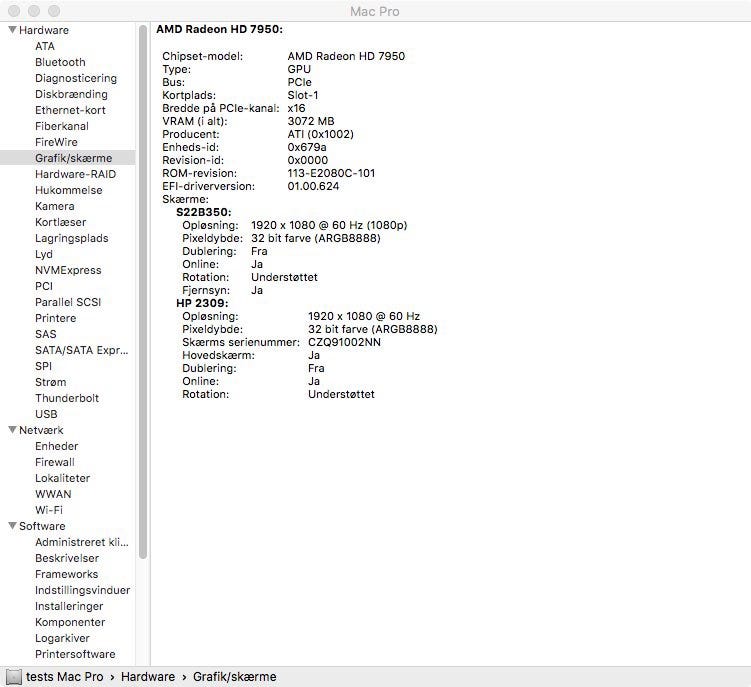Select Firewall in sidebar

coord(55,462)
